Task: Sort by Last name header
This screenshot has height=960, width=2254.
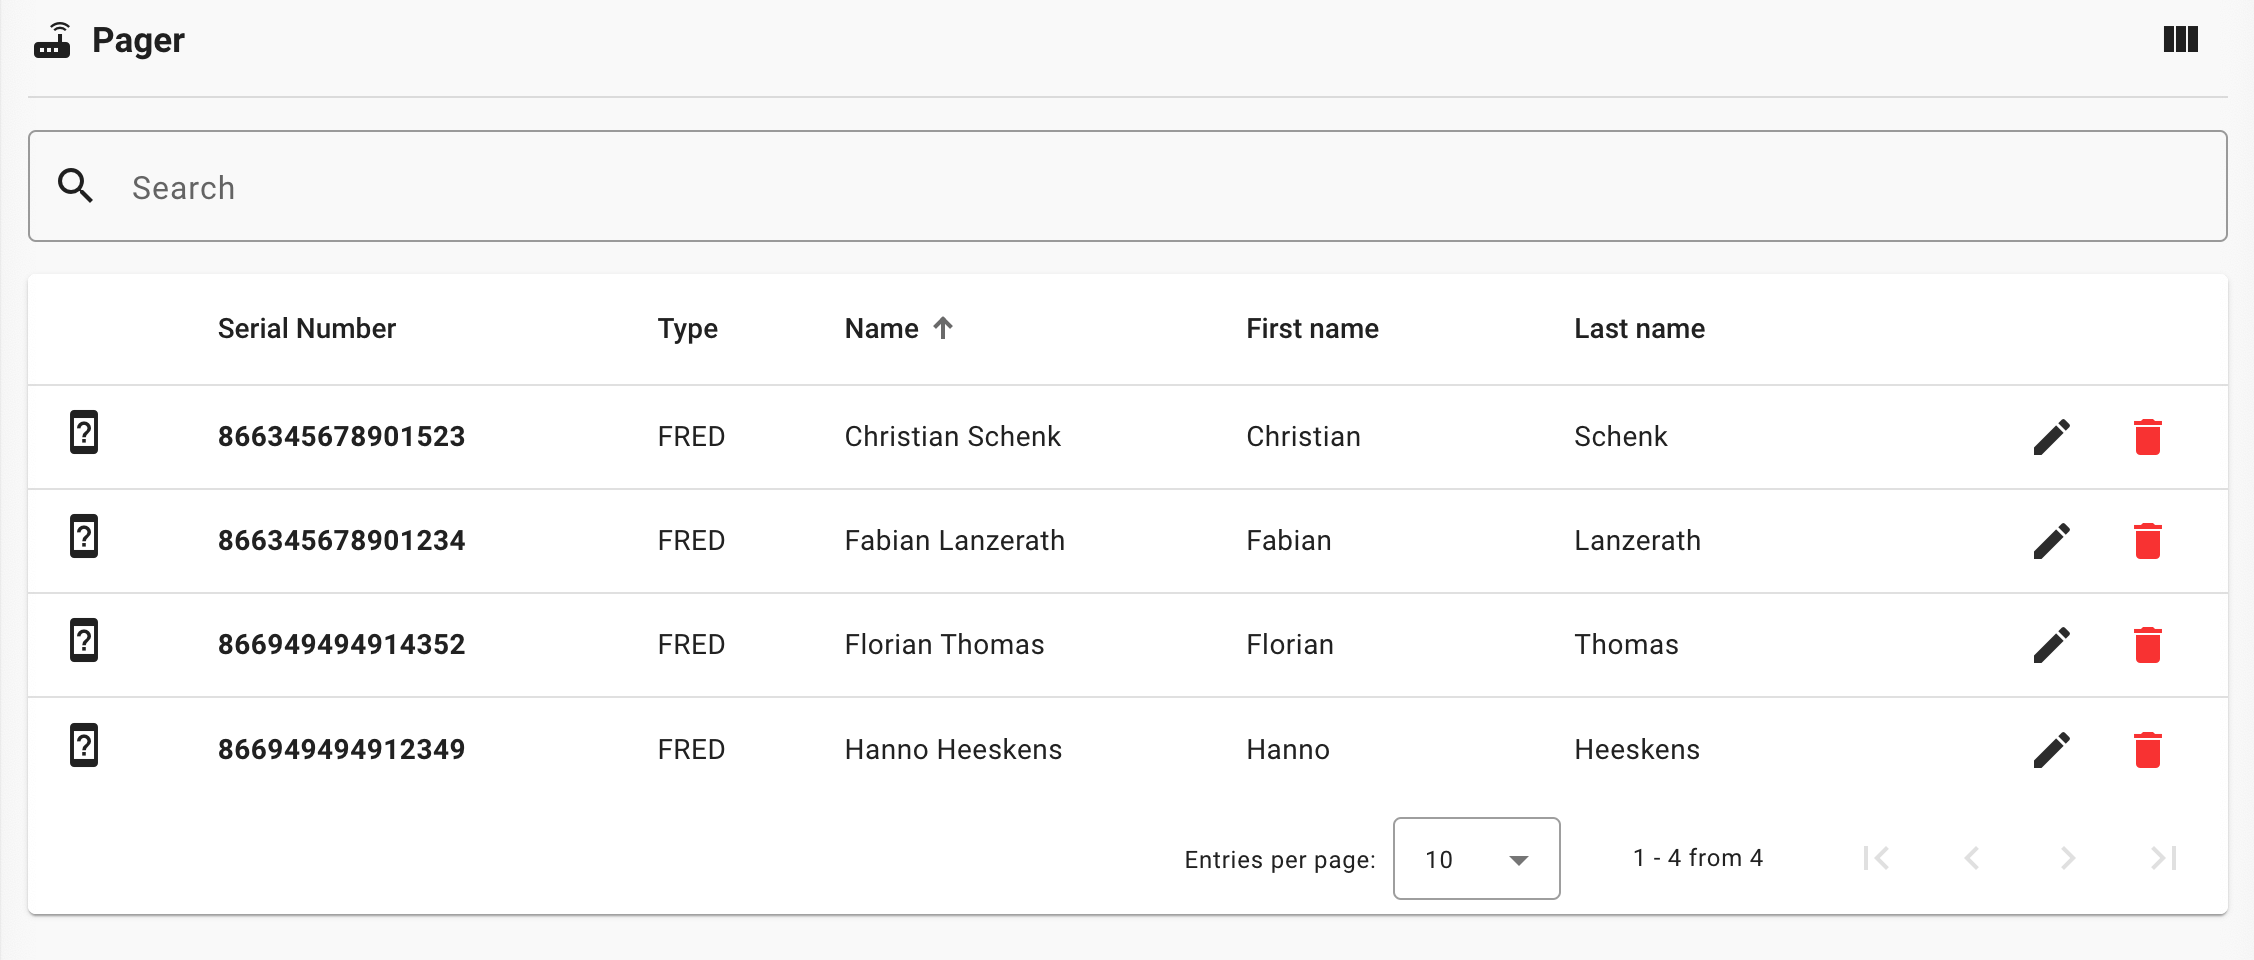Action: pos(1638,329)
